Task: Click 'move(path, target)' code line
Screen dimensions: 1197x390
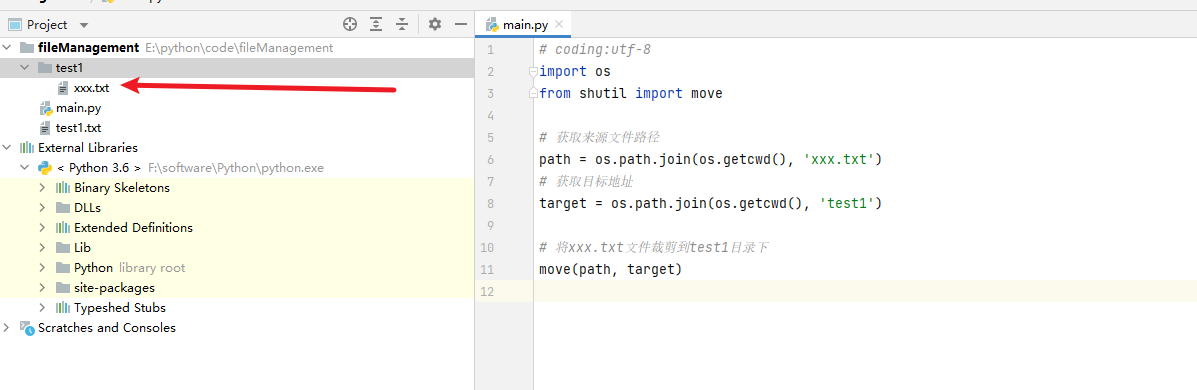Action: pyautogui.click(x=610, y=269)
